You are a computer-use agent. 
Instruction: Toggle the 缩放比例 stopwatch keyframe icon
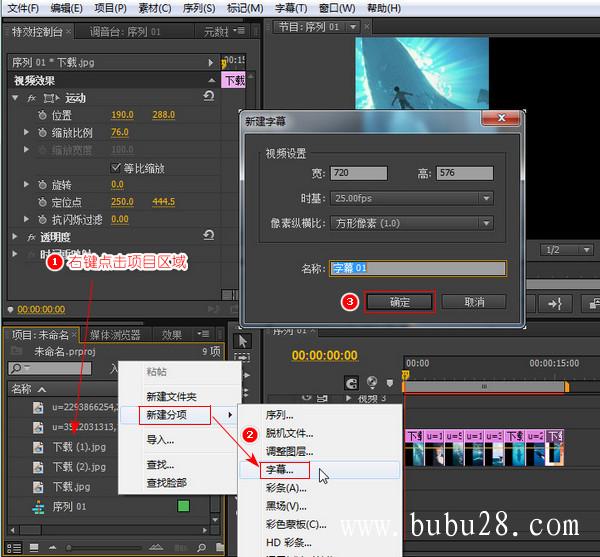(x=42, y=132)
